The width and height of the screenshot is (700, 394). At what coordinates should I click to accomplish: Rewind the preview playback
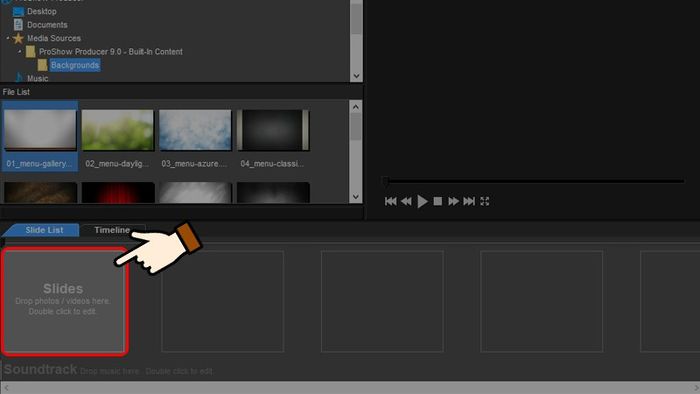[406, 201]
